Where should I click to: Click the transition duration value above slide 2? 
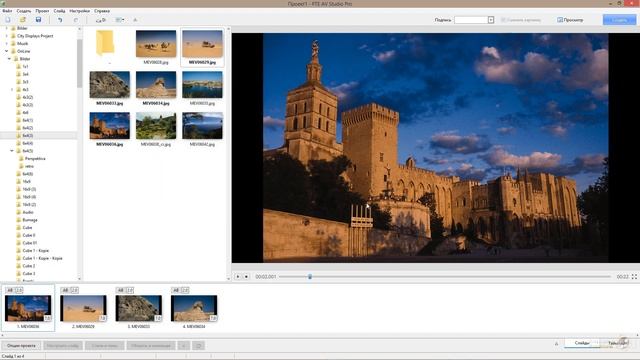[74, 290]
